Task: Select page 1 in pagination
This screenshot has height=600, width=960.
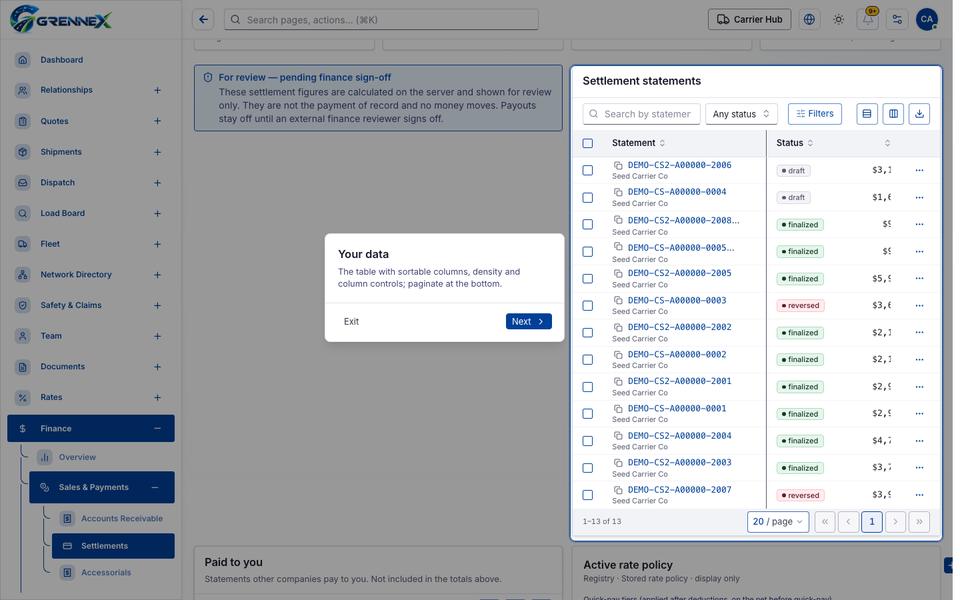Action: click(x=871, y=522)
